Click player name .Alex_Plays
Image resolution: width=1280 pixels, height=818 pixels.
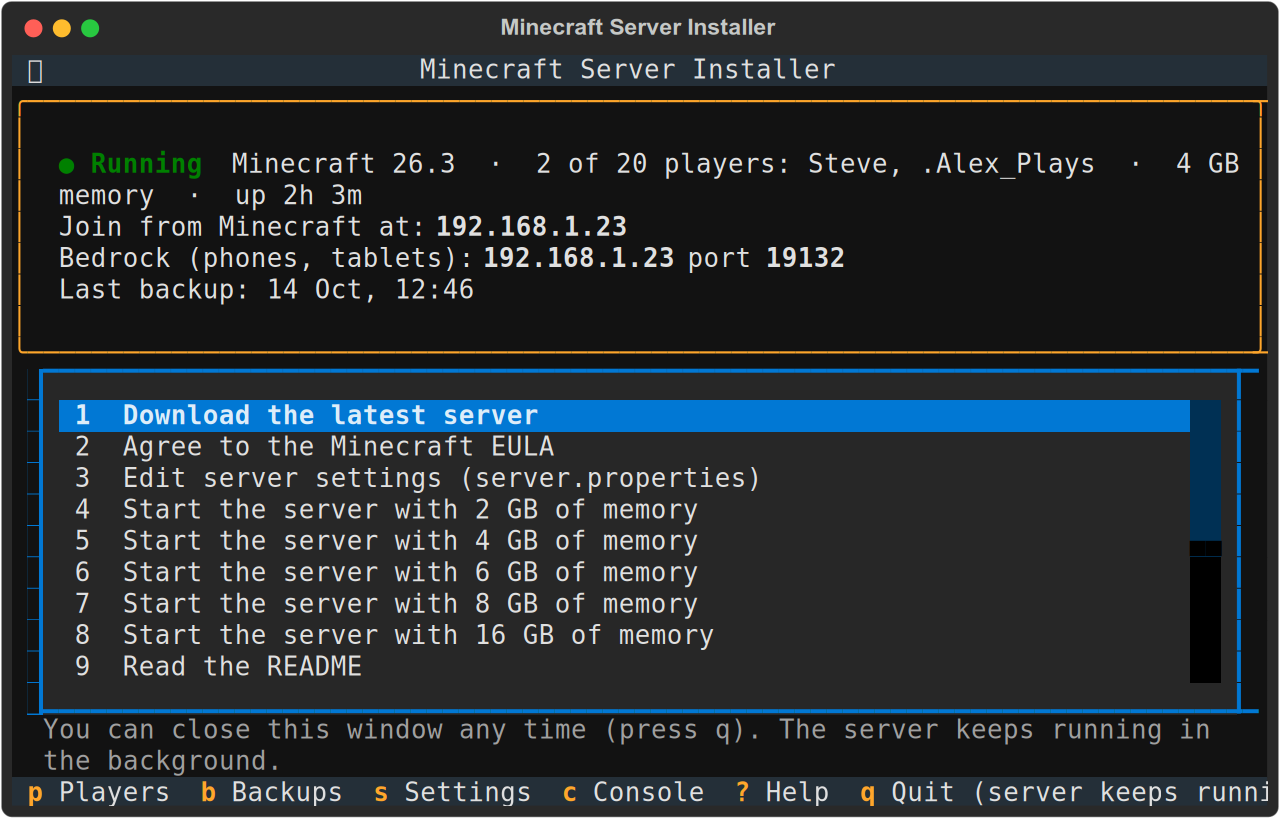tap(1008, 164)
